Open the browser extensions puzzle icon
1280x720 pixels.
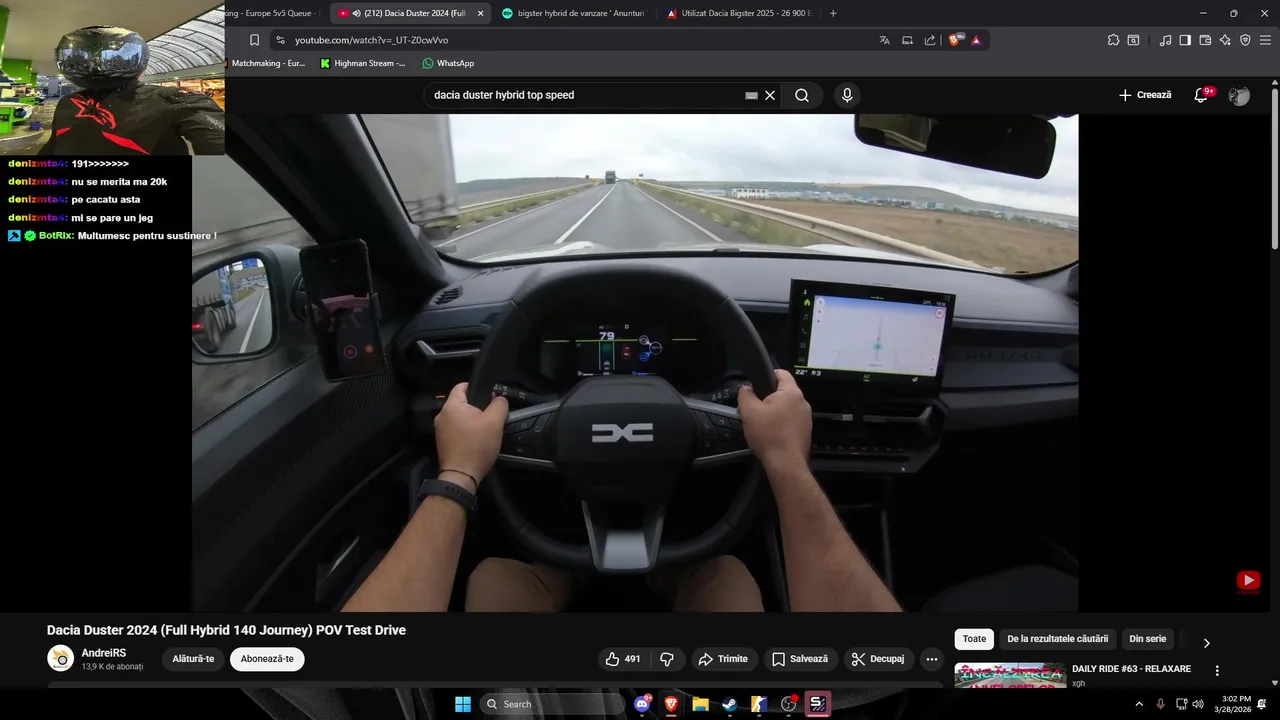click(x=1113, y=40)
